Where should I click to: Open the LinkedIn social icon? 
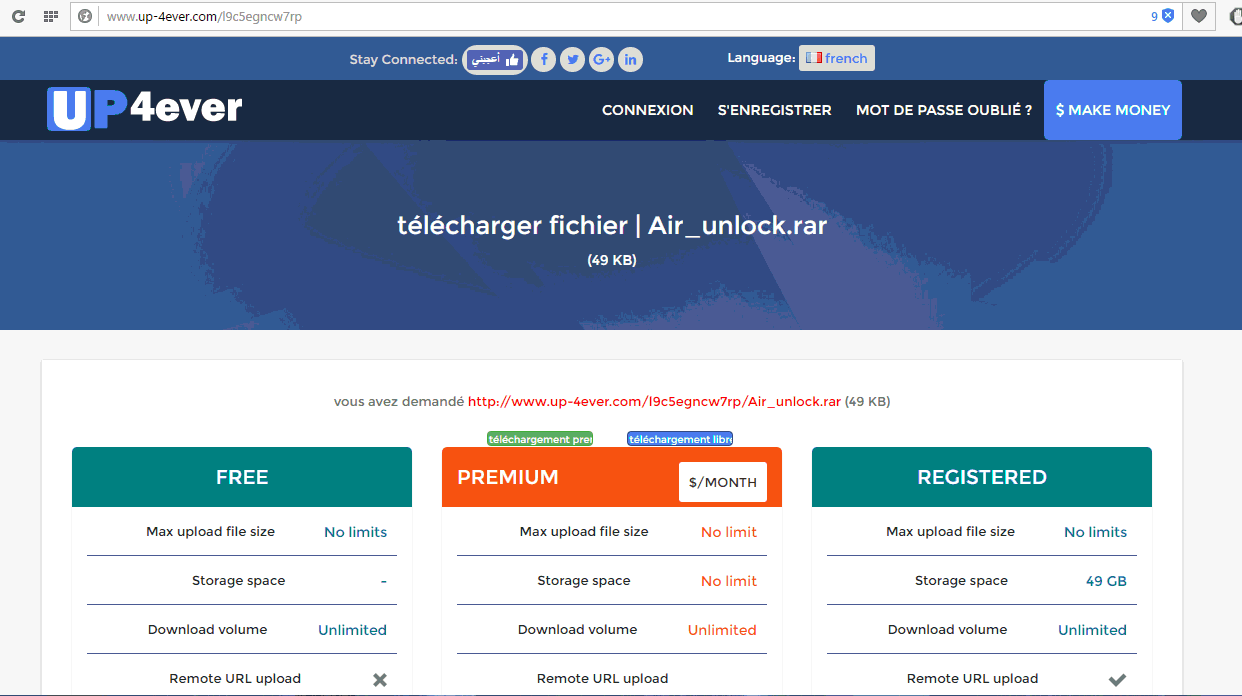click(630, 60)
